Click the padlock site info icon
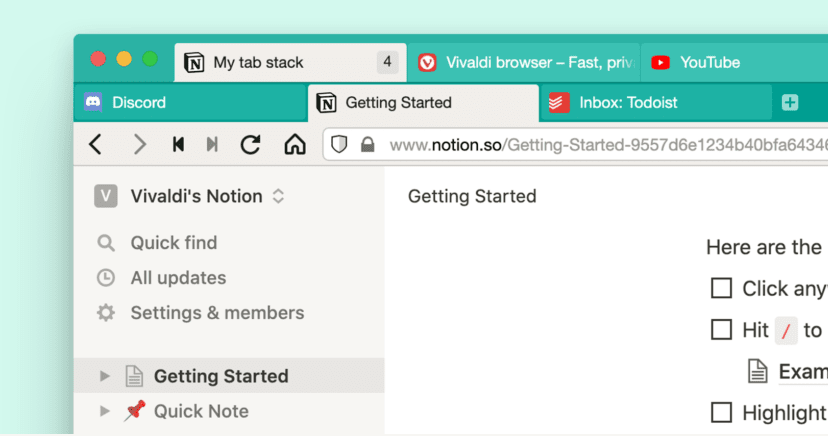Viewport: 828px width, 436px height. pos(368,144)
